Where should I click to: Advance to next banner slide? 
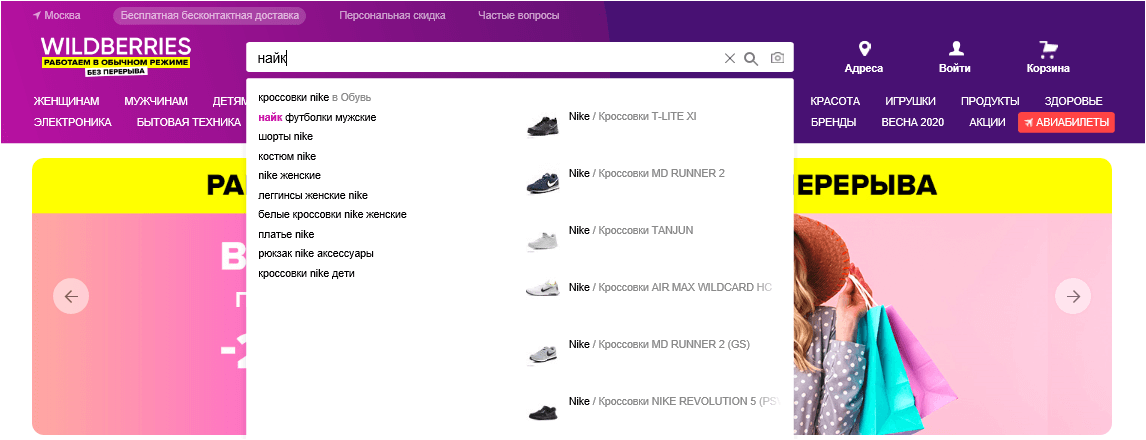pos(1073,296)
